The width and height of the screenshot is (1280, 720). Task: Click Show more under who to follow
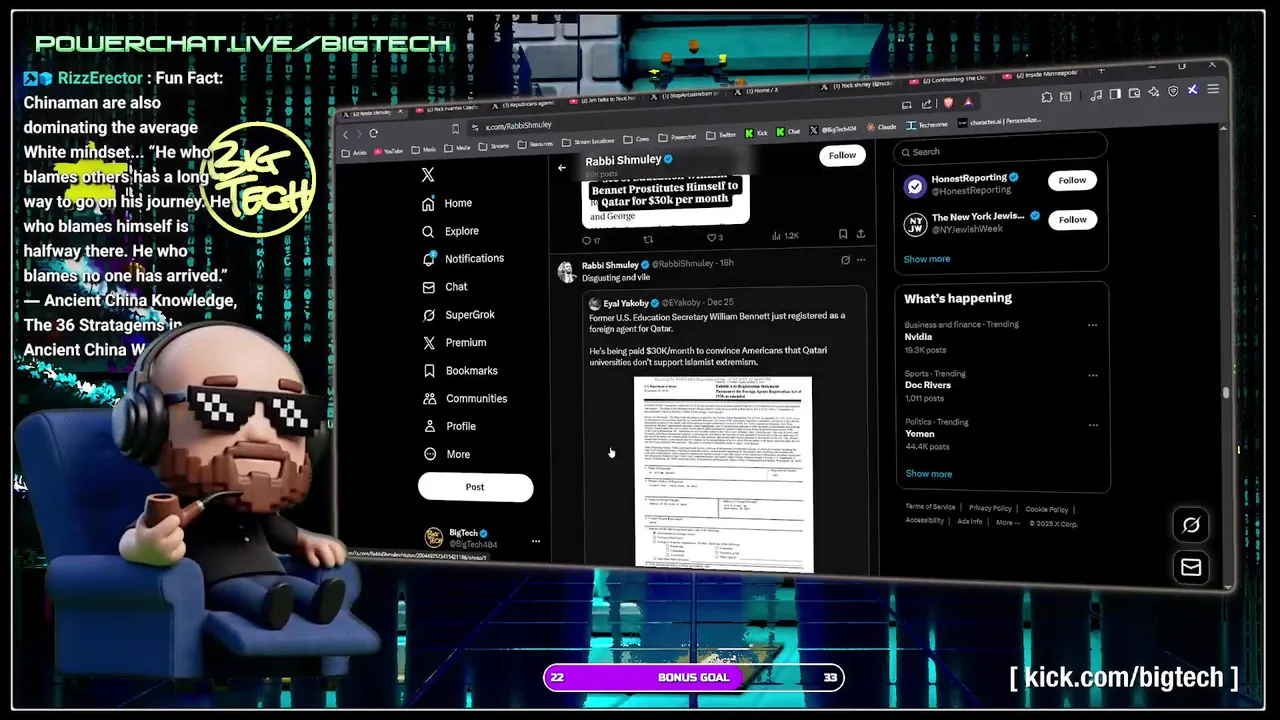tap(927, 259)
